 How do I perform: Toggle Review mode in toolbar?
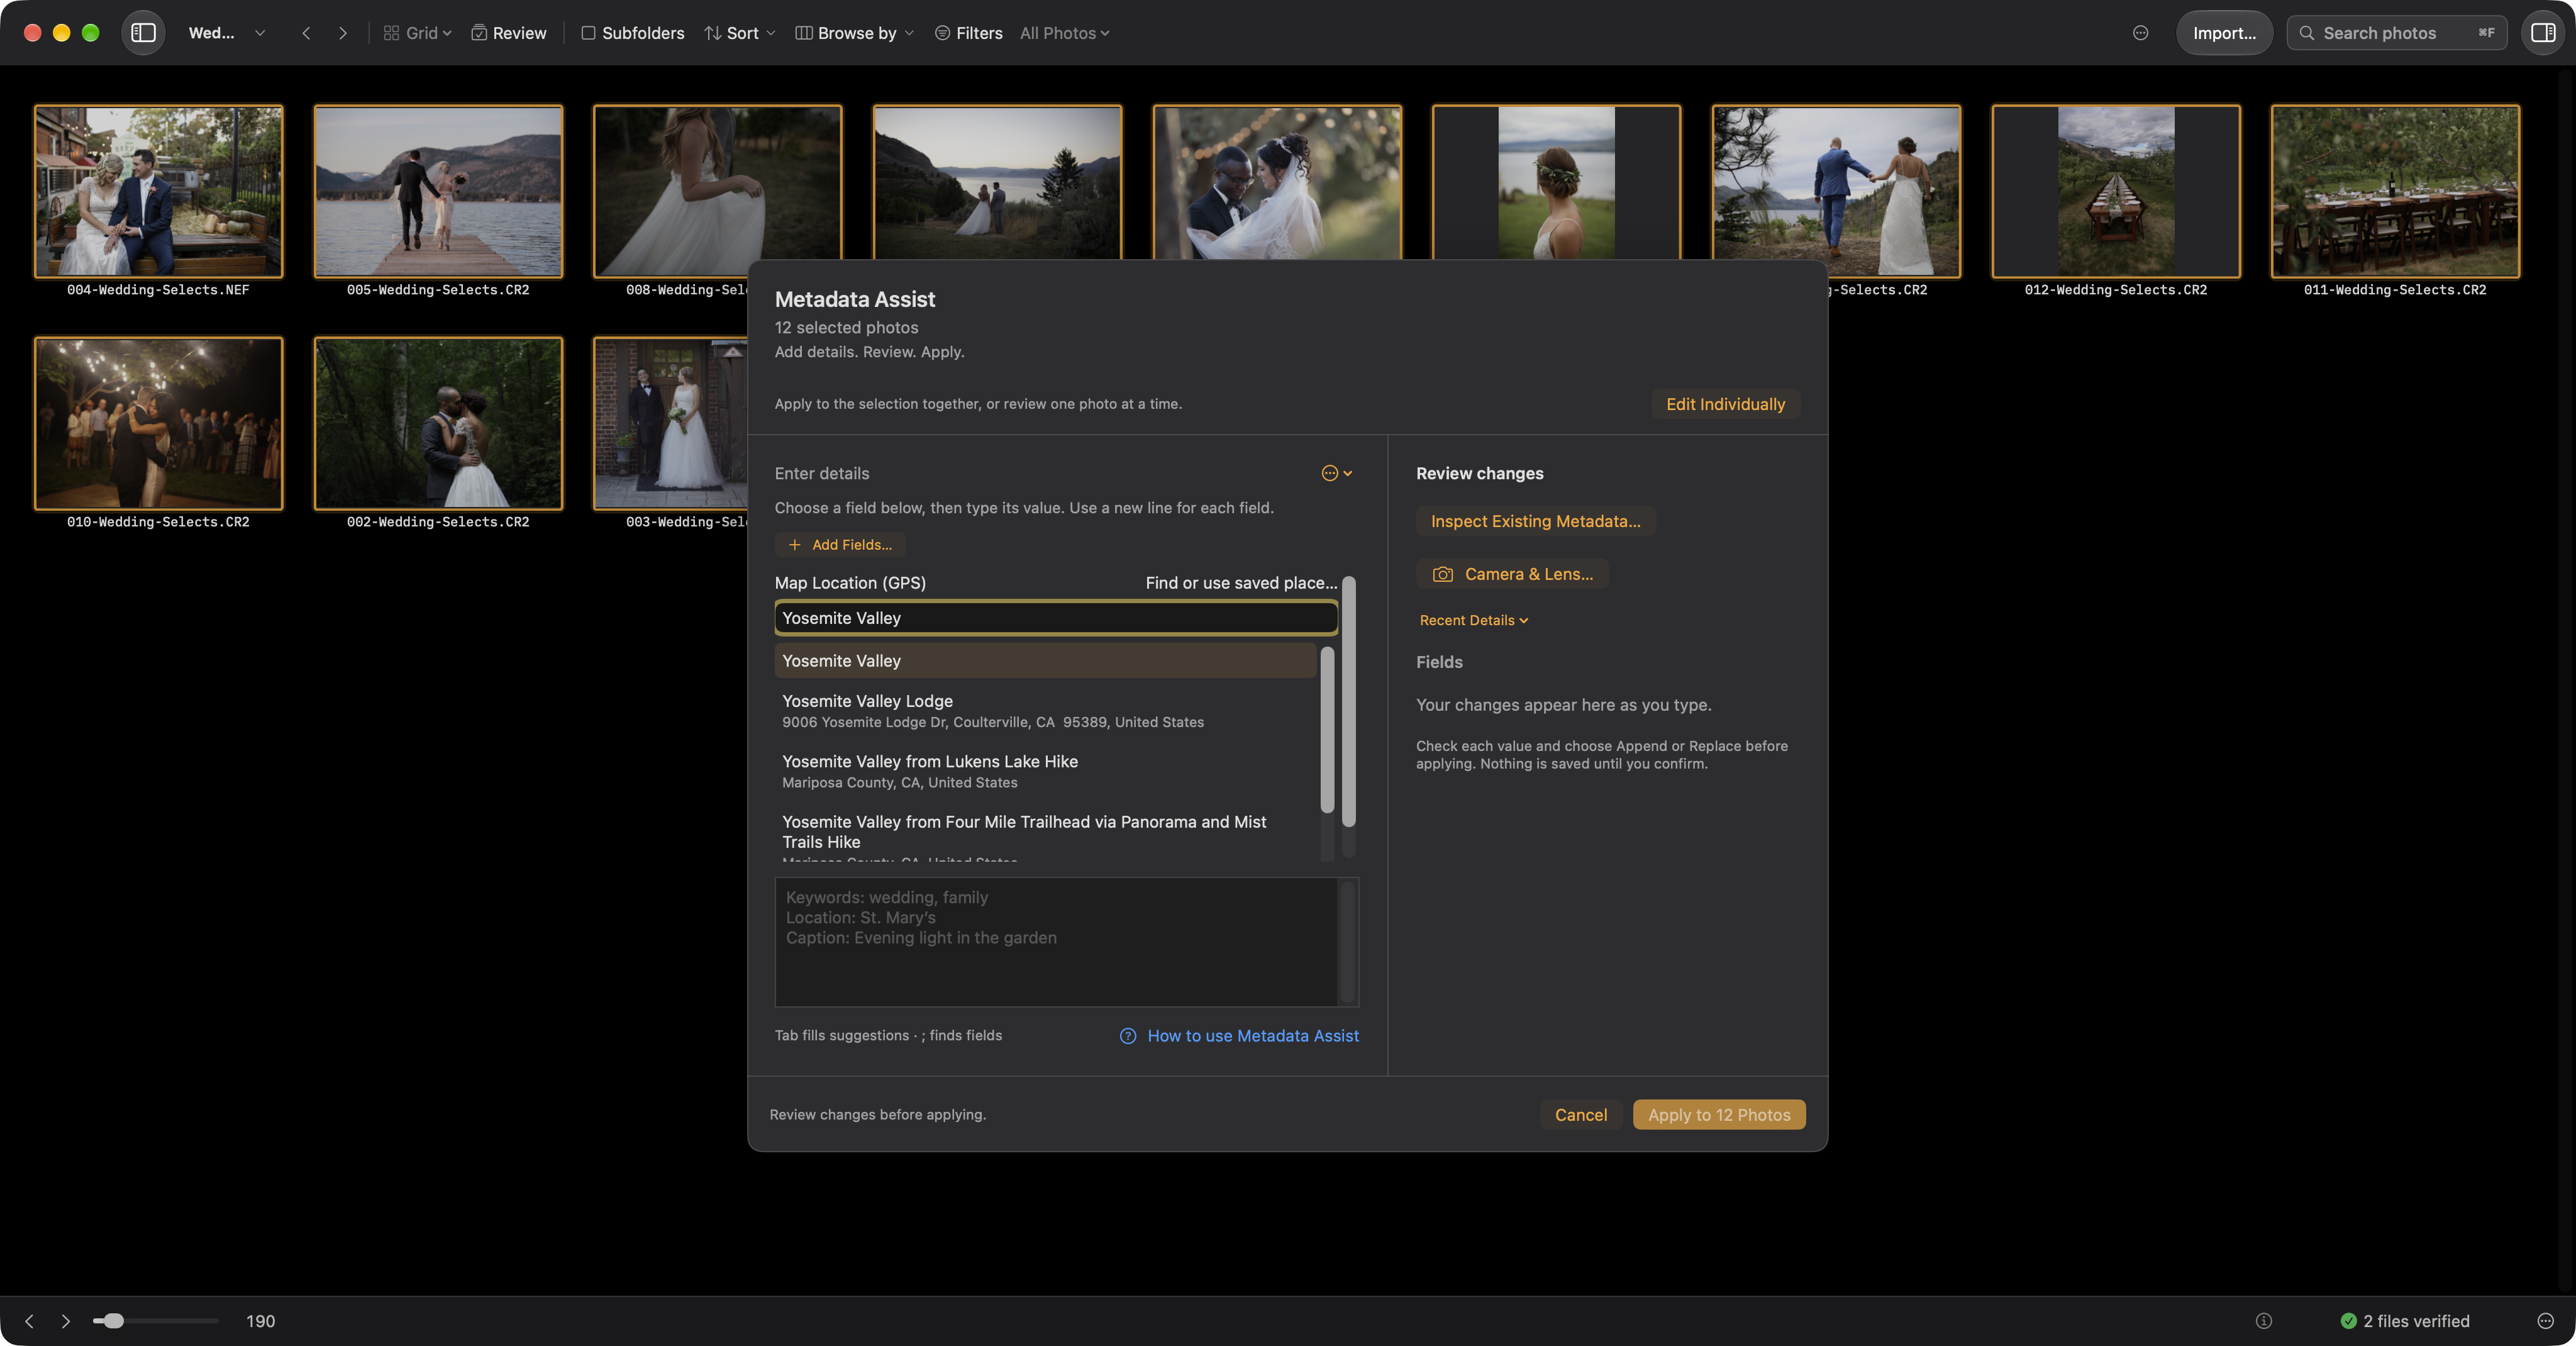coord(509,33)
